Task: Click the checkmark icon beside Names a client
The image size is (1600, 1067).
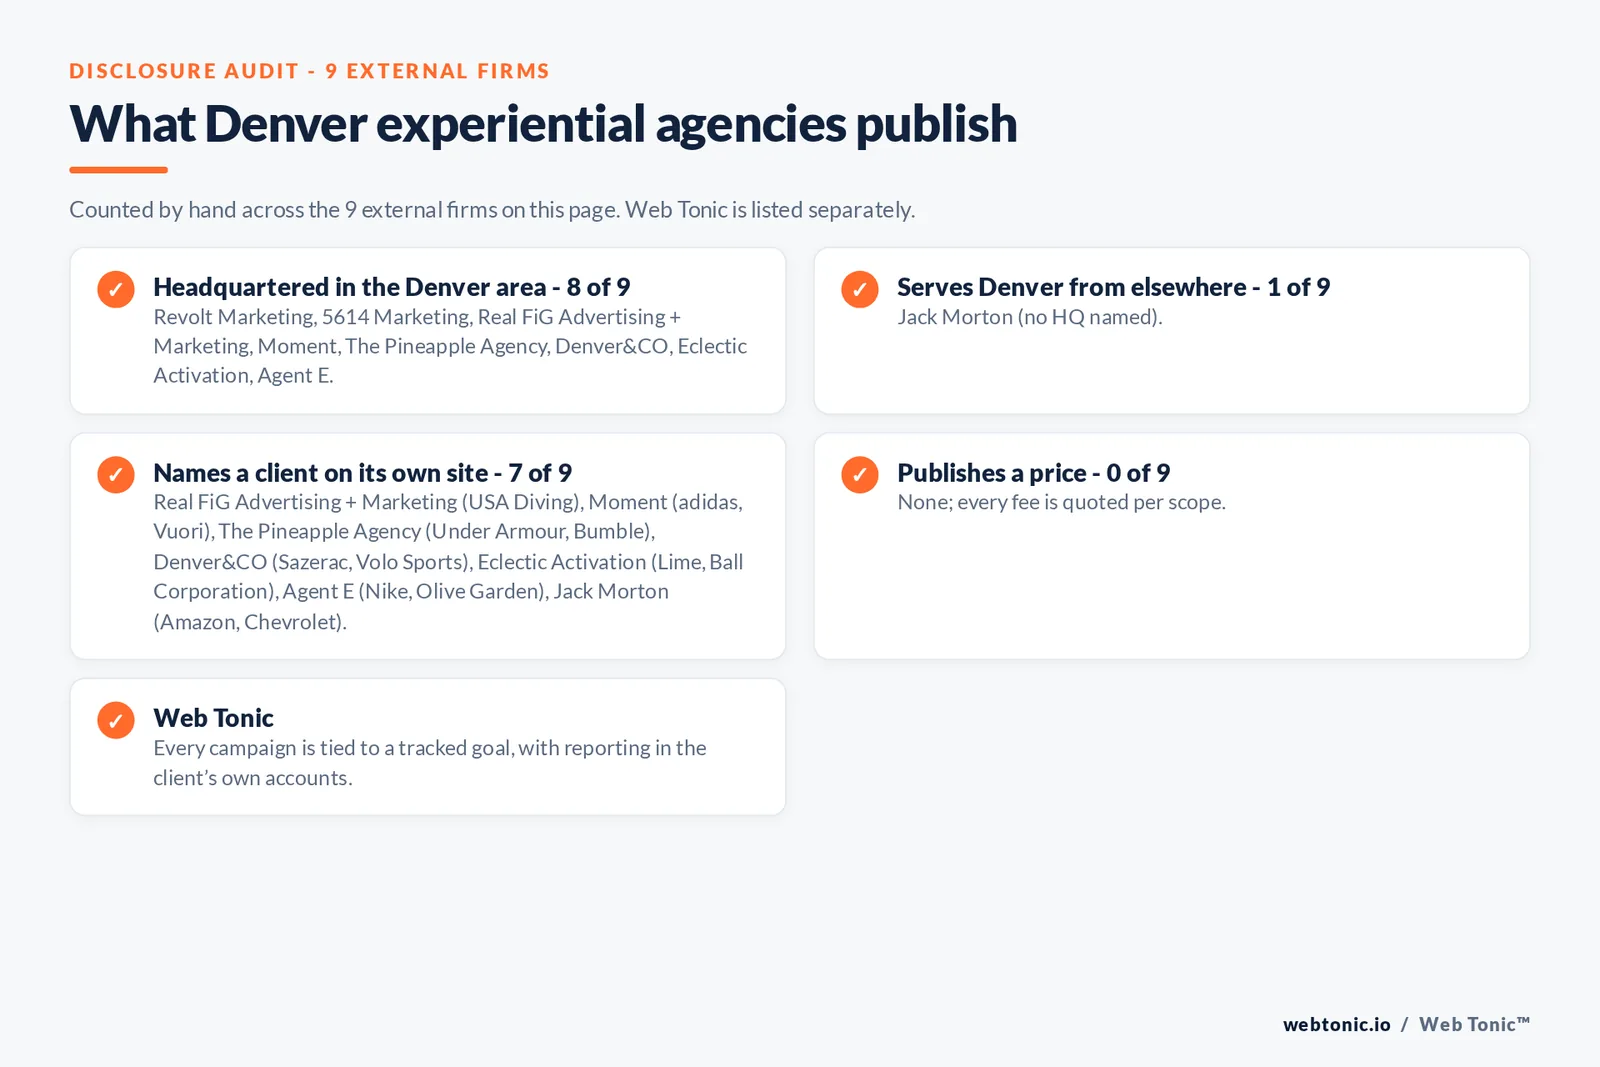Action: click(116, 474)
